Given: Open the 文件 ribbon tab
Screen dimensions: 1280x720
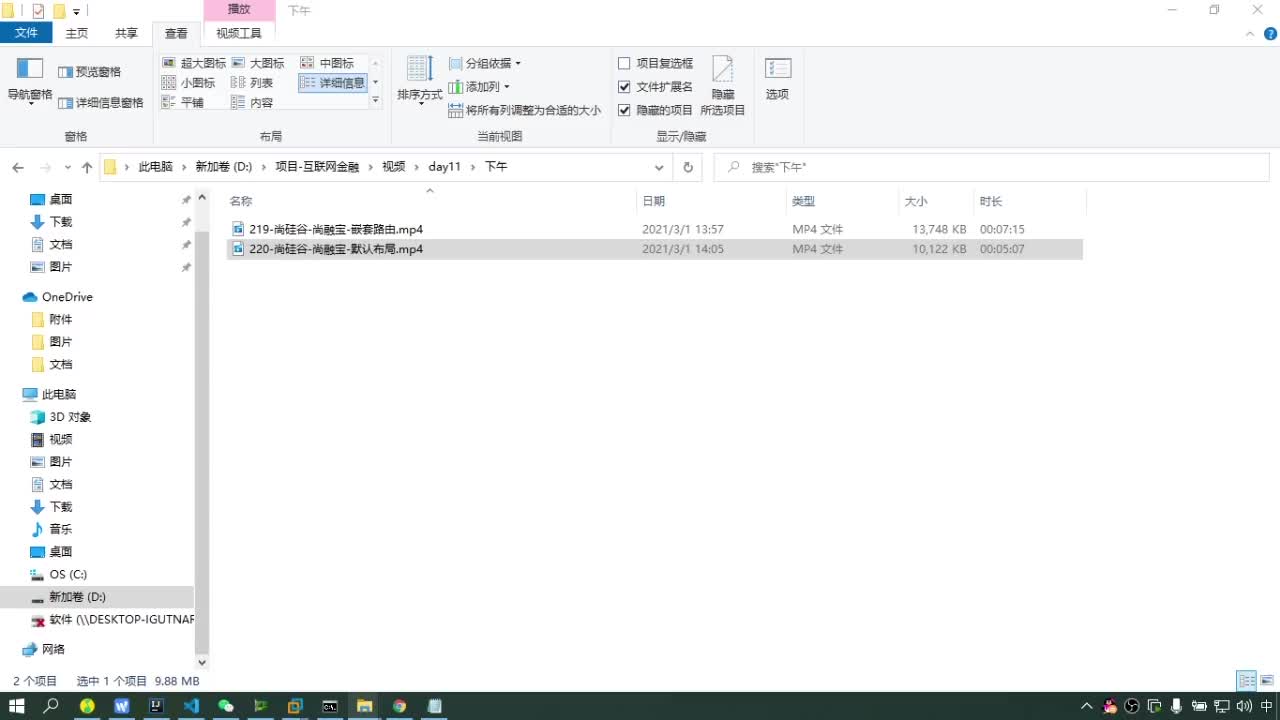Looking at the screenshot, I should click(26, 33).
